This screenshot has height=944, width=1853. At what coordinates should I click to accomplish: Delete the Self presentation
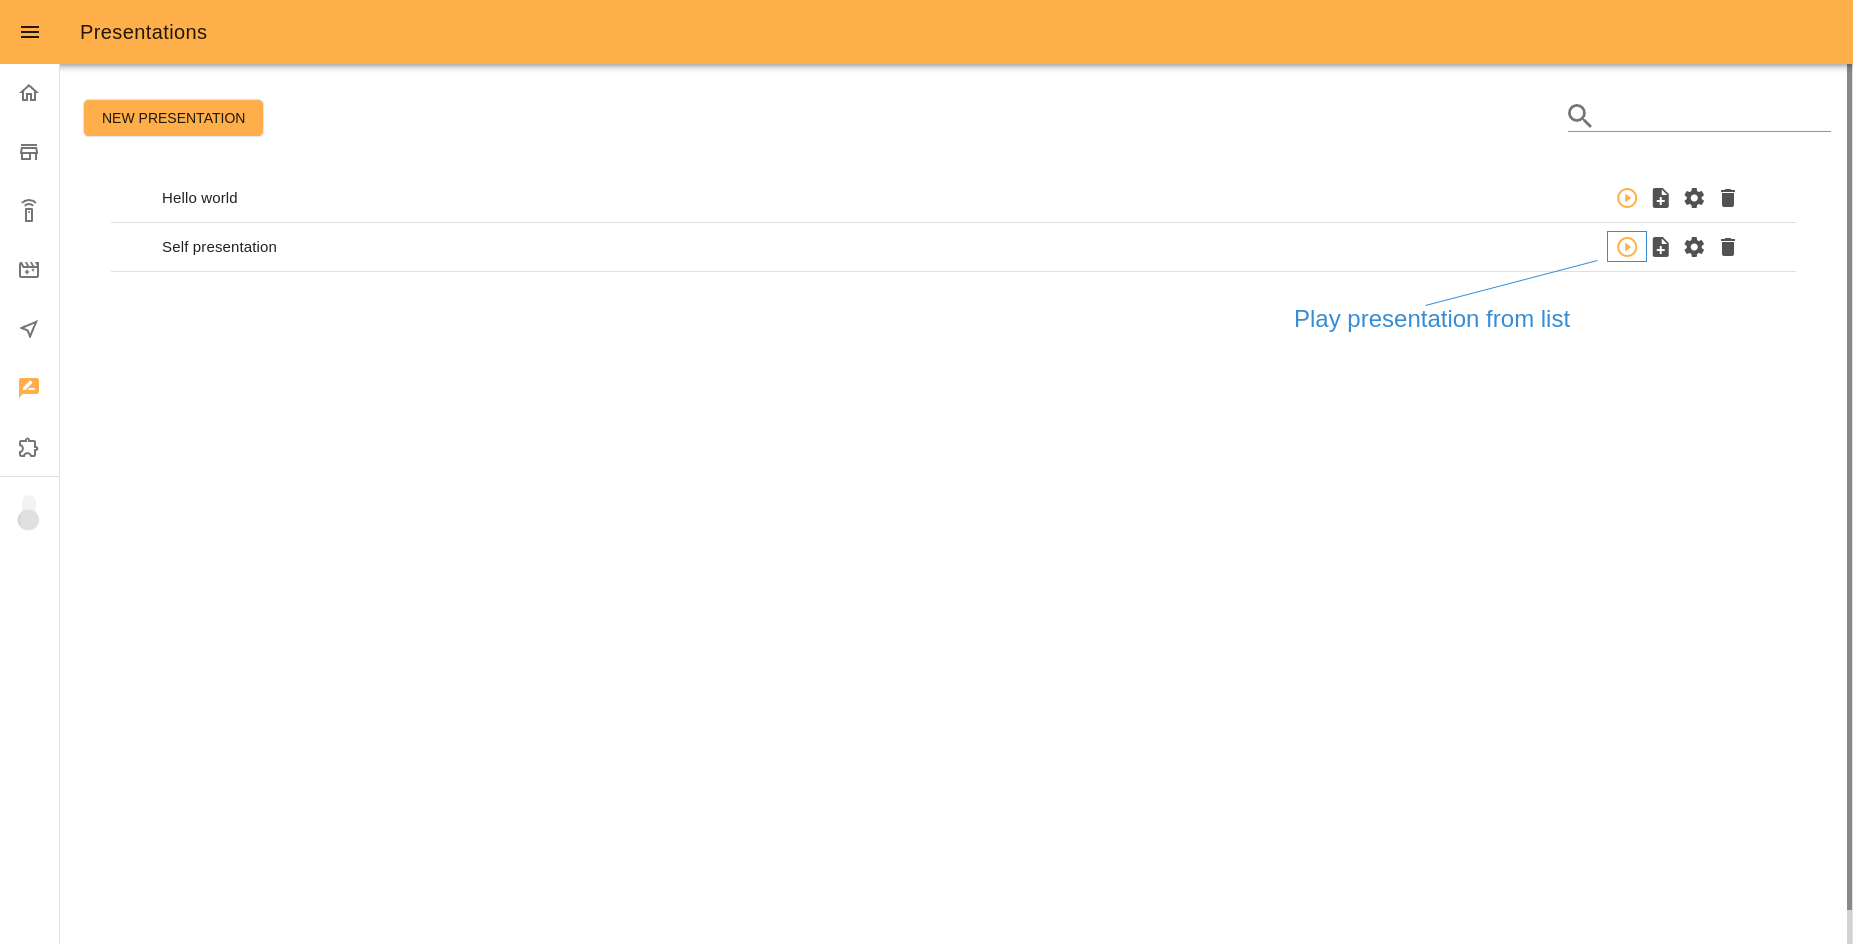1728,247
